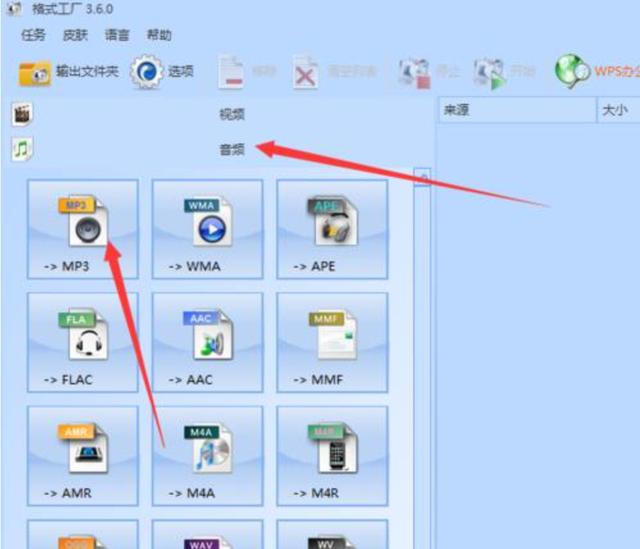Viewport: 640px width, 549px height.
Task: Click the 大小 (Size) column header
Action: (x=619, y=109)
